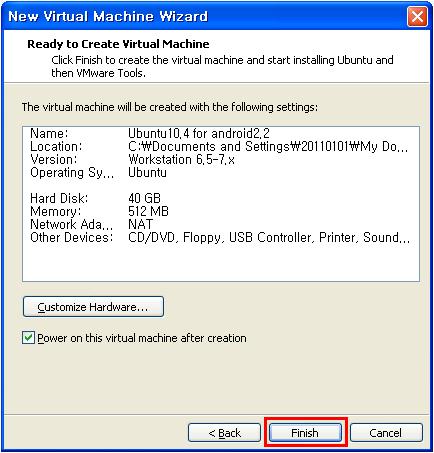The image size is (434, 453).
Task: Click the 'Click Finish to create' instruction text
Action: tap(222, 66)
